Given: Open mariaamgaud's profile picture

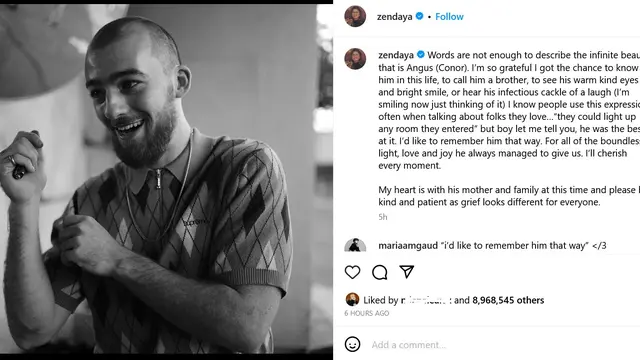Looking at the screenshot, I should coord(355,245).
